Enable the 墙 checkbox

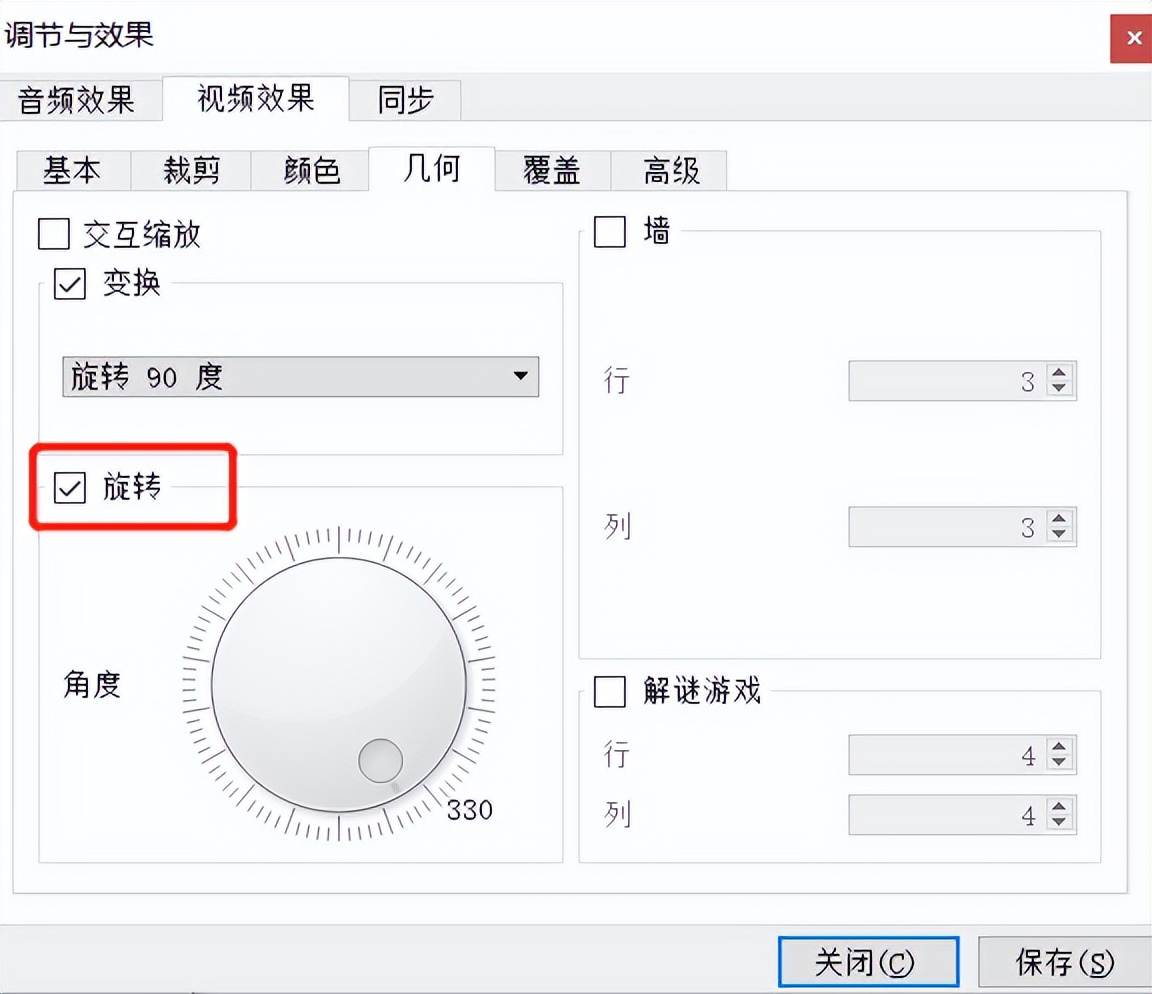[610, 233]
